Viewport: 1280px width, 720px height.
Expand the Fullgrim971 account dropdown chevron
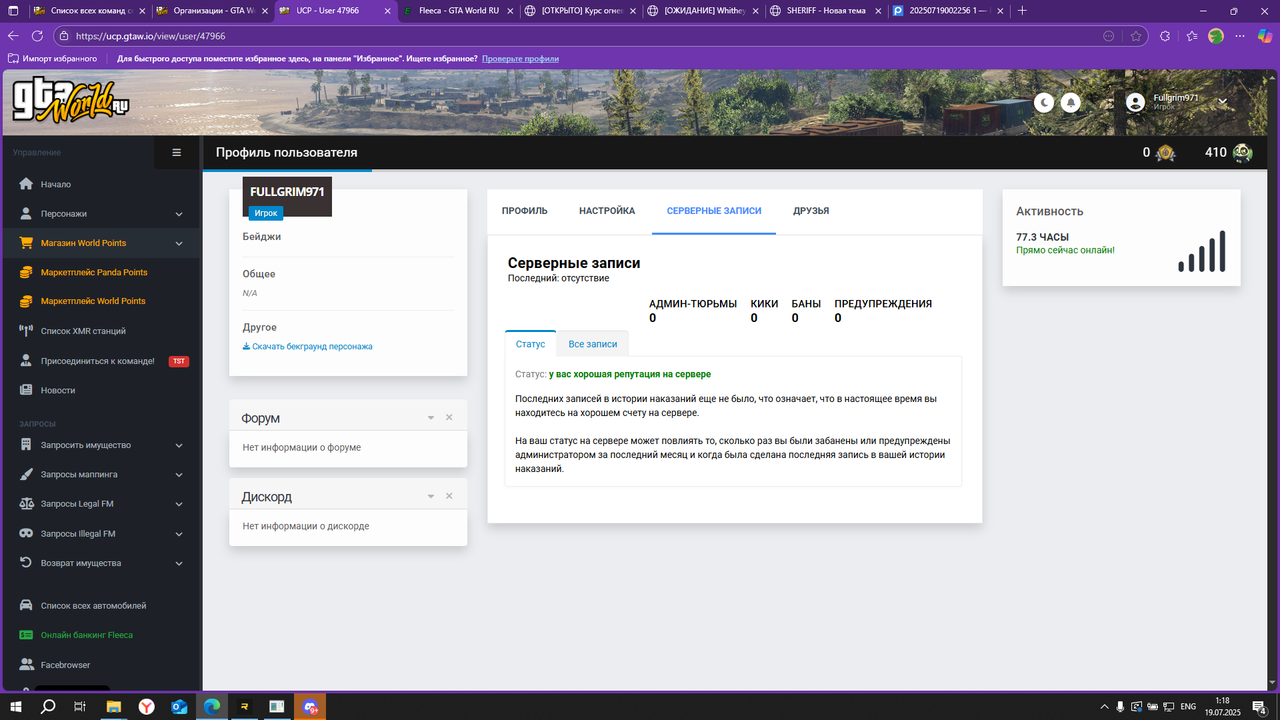(x=1222, y=102)
